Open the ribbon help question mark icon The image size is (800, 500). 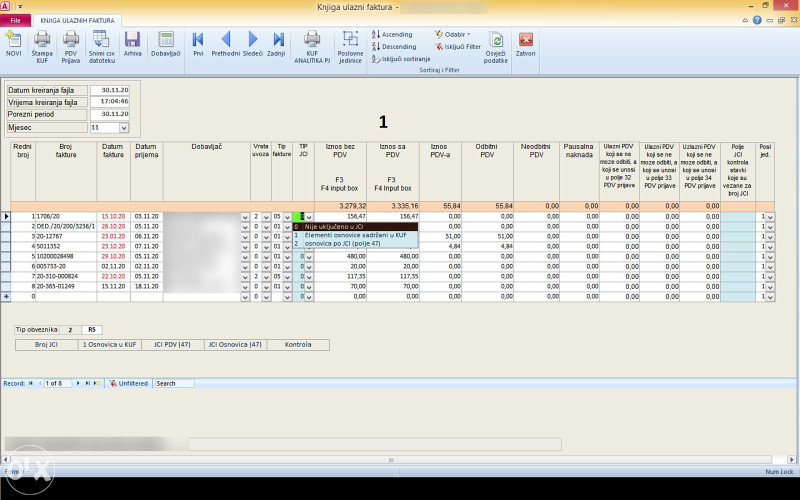coord(757,20)
